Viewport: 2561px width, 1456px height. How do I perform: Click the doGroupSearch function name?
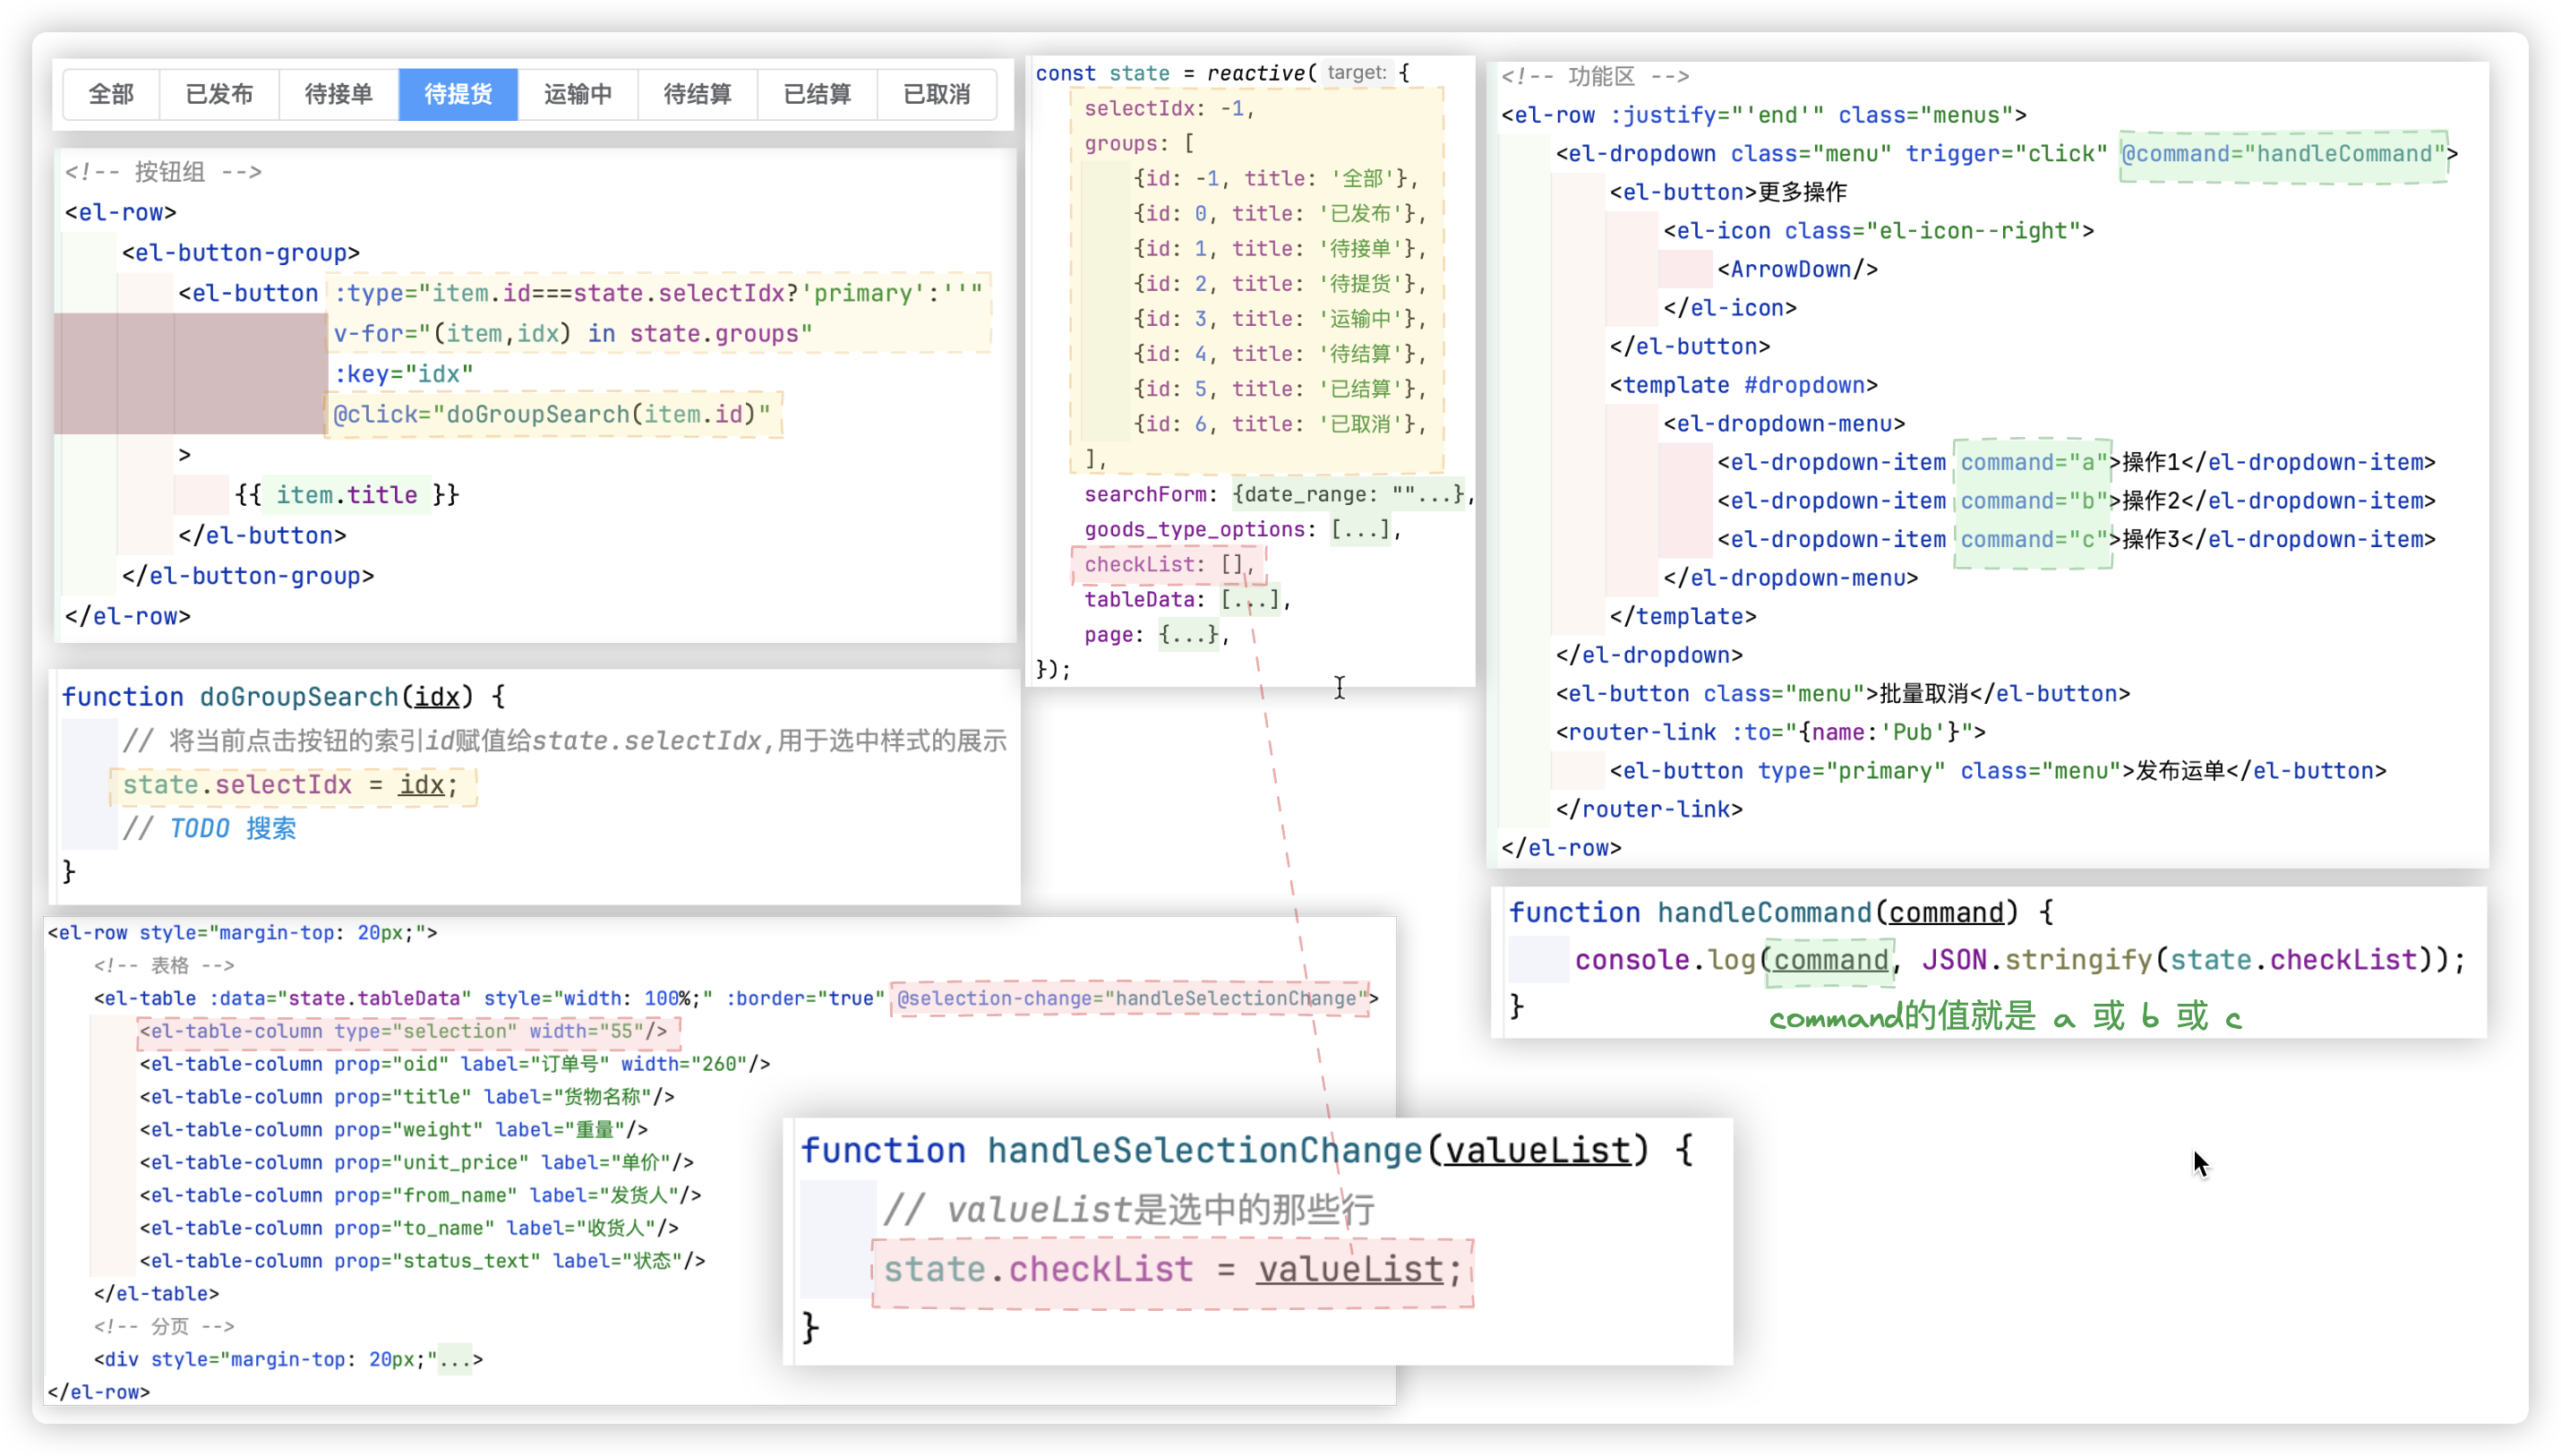[298, 697]
